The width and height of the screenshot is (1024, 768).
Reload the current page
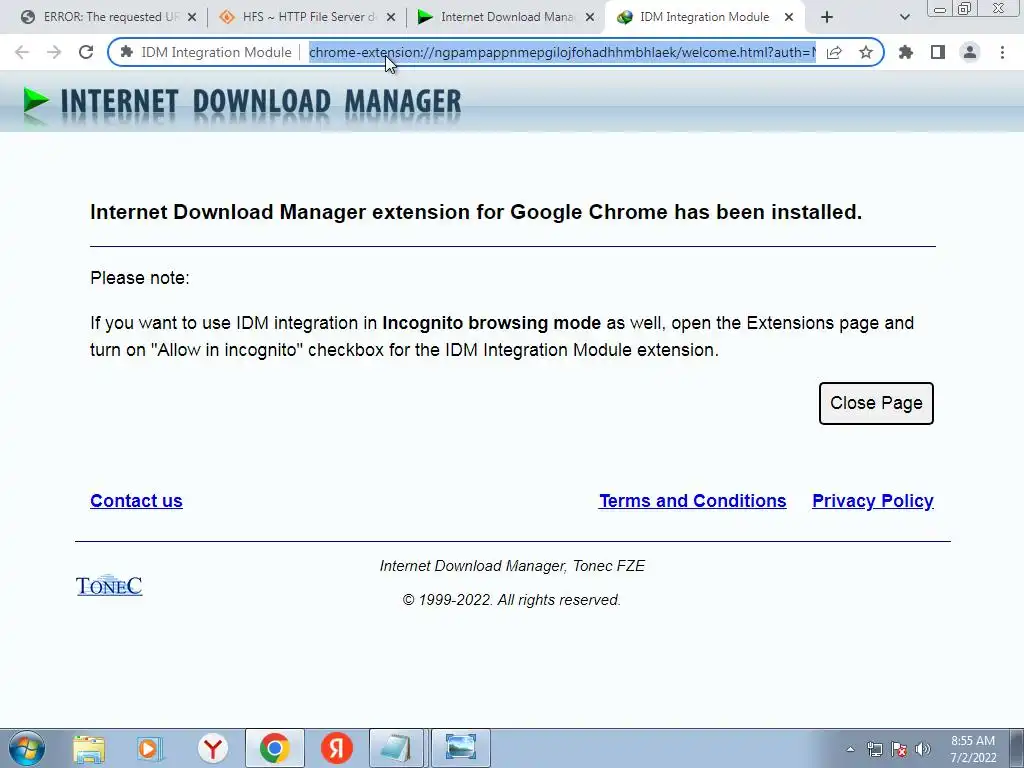[86, 52]
